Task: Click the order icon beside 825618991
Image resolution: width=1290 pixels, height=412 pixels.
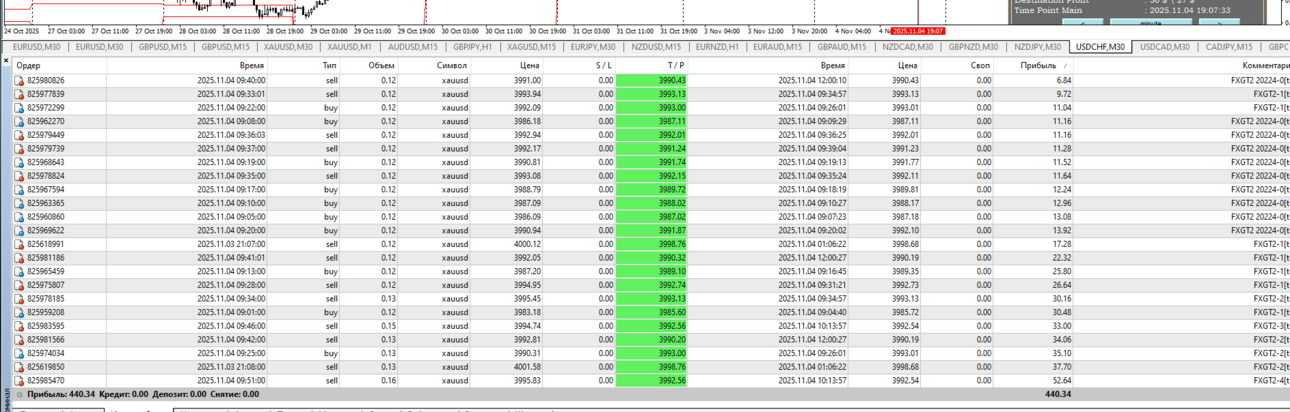Action: pos(19,244)
